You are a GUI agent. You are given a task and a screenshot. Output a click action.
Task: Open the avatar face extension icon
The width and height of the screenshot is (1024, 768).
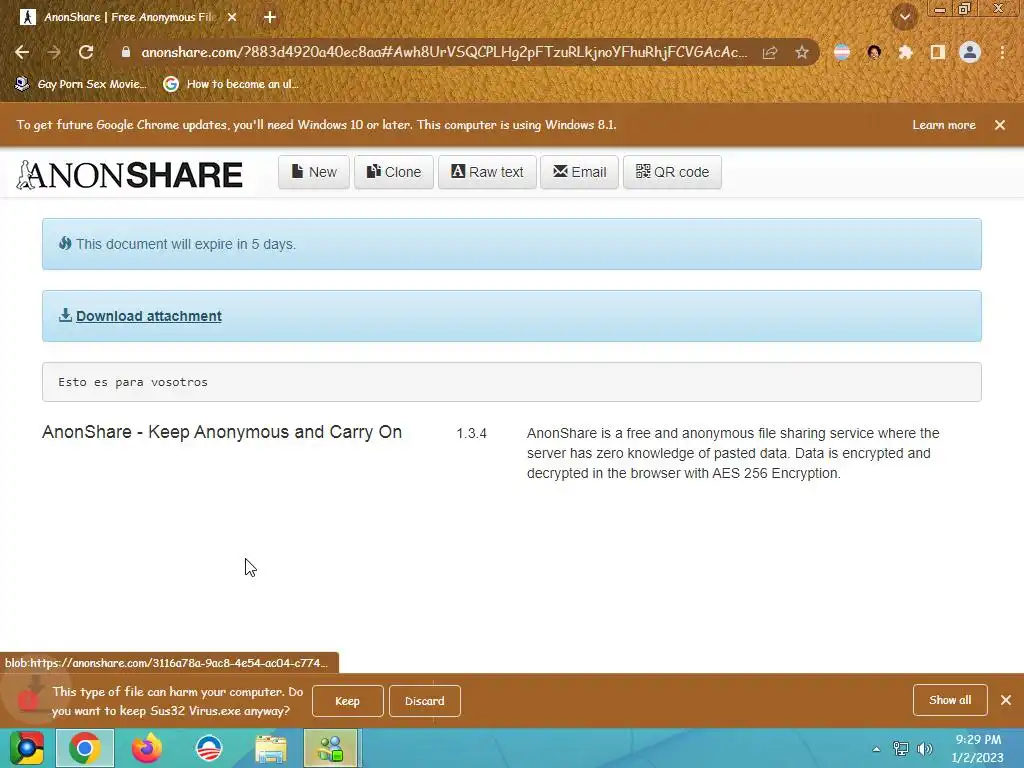[874, 52]
